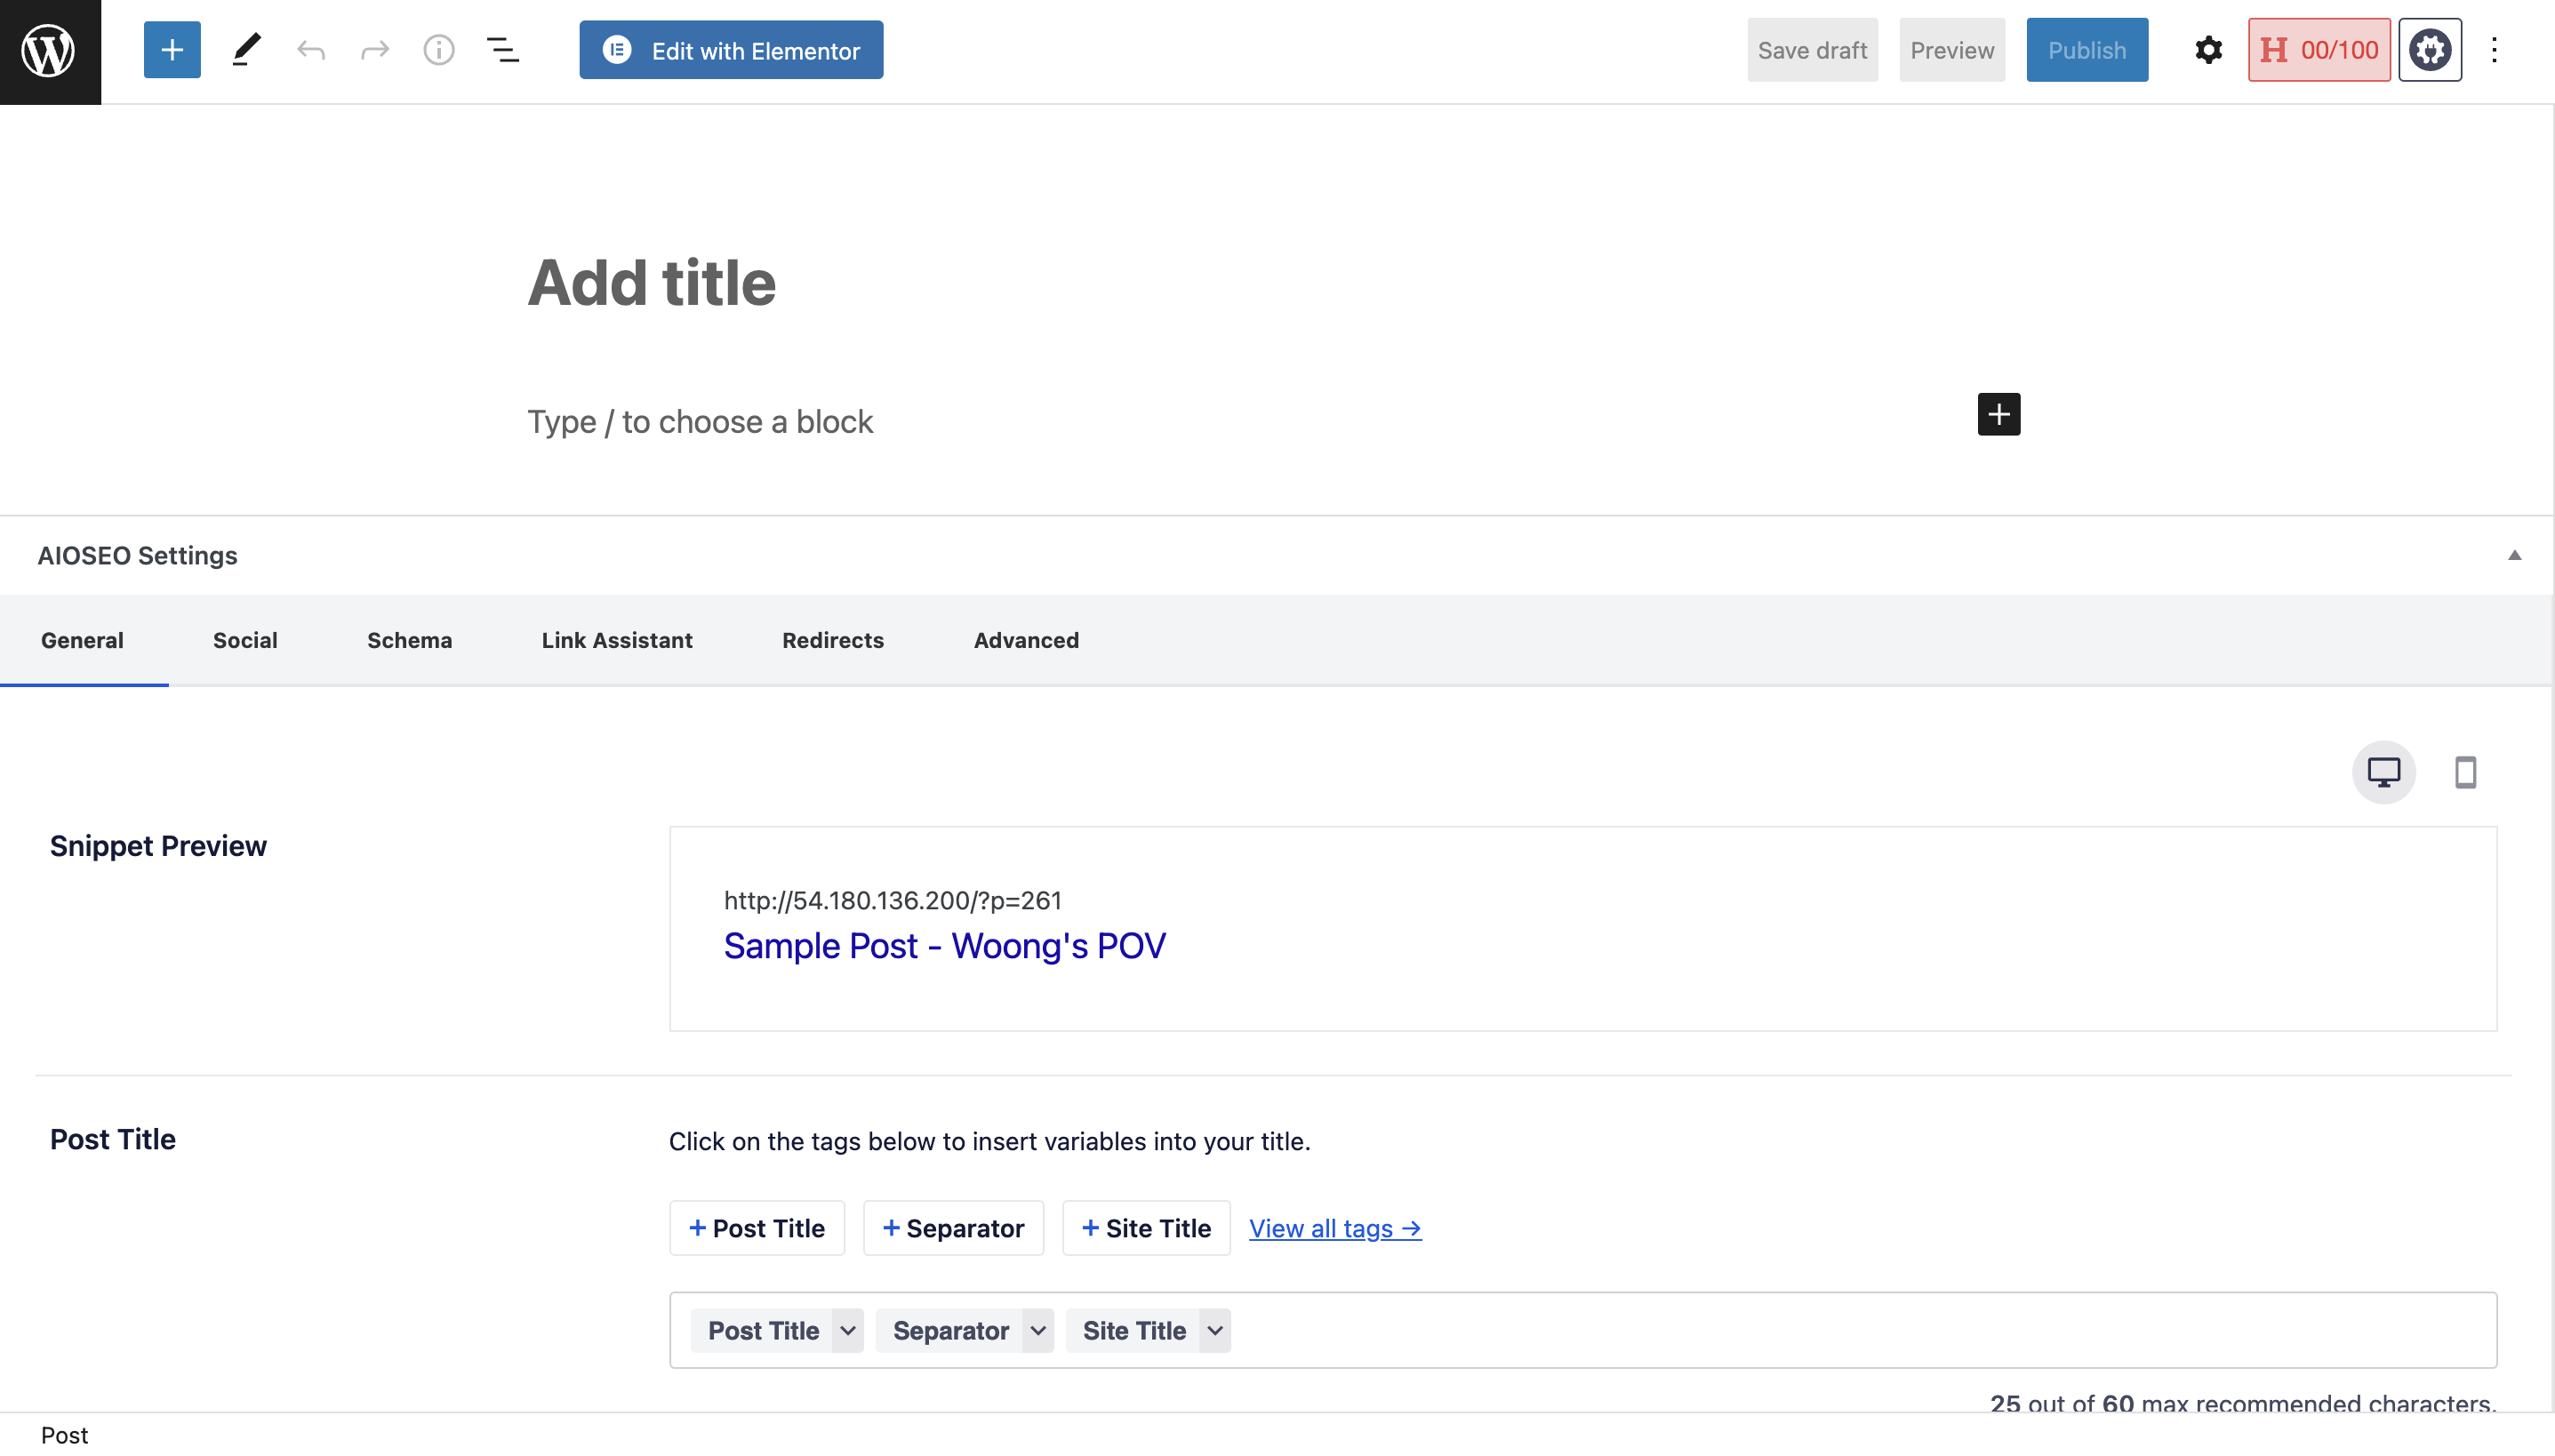Open the AIOSEO sidebar icon
This screenshot has height=1456, width=2555.
[x=2430, y=50]
